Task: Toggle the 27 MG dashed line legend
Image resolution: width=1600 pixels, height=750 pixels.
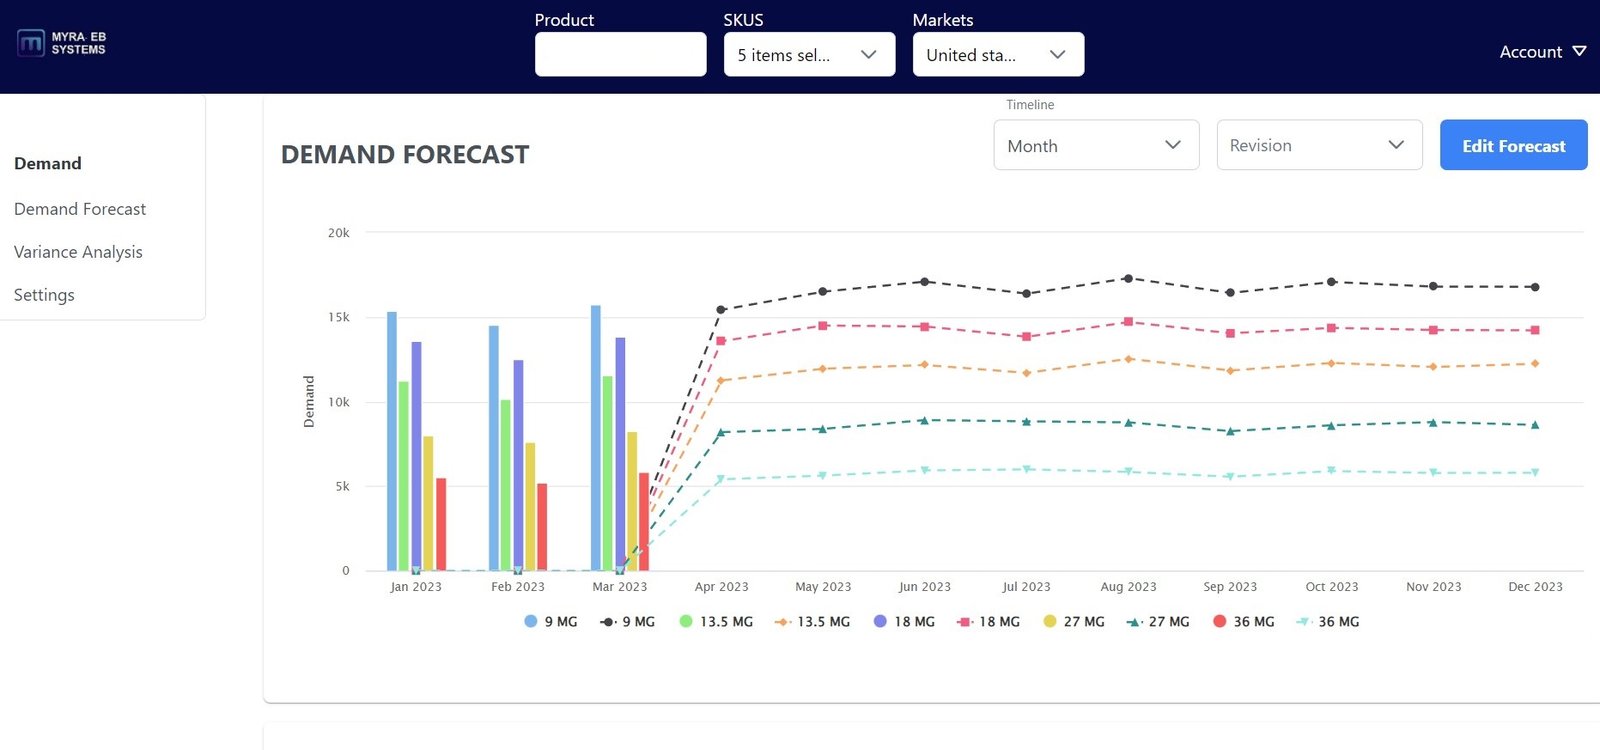Action: coord(1158,621)
